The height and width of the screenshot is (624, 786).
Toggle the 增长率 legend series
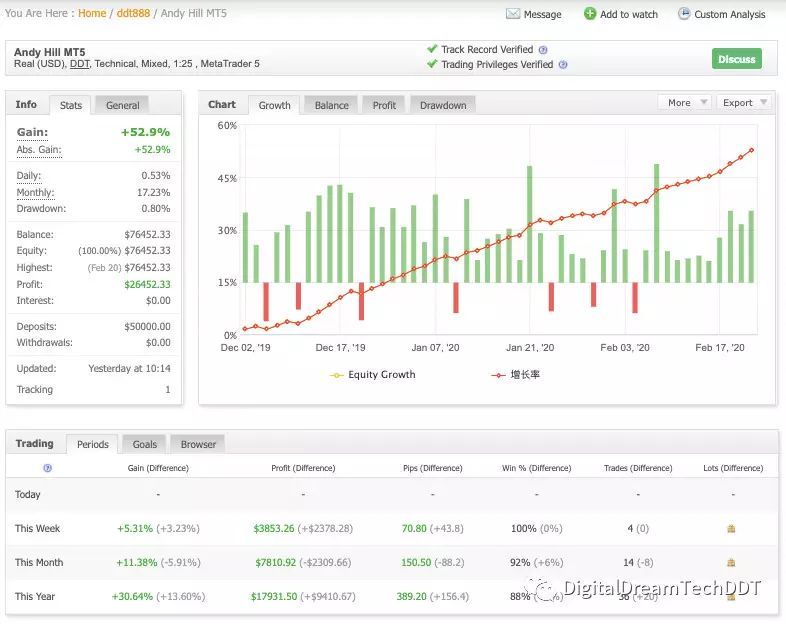(x=515, y=375)
